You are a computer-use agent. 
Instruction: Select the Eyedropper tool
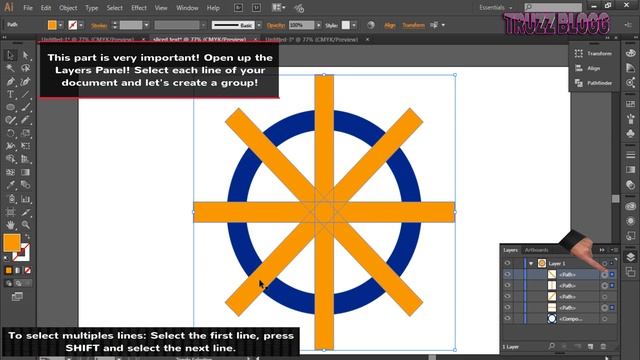pos(11,185)
